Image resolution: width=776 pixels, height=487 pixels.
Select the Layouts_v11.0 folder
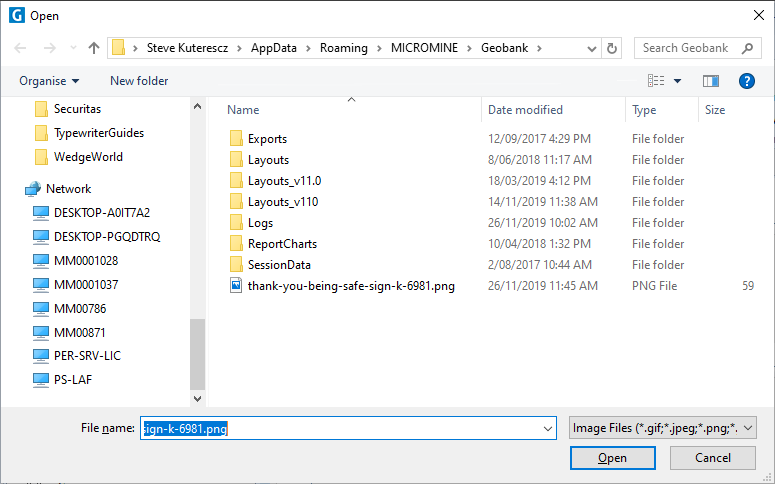[x=276, y=181]
